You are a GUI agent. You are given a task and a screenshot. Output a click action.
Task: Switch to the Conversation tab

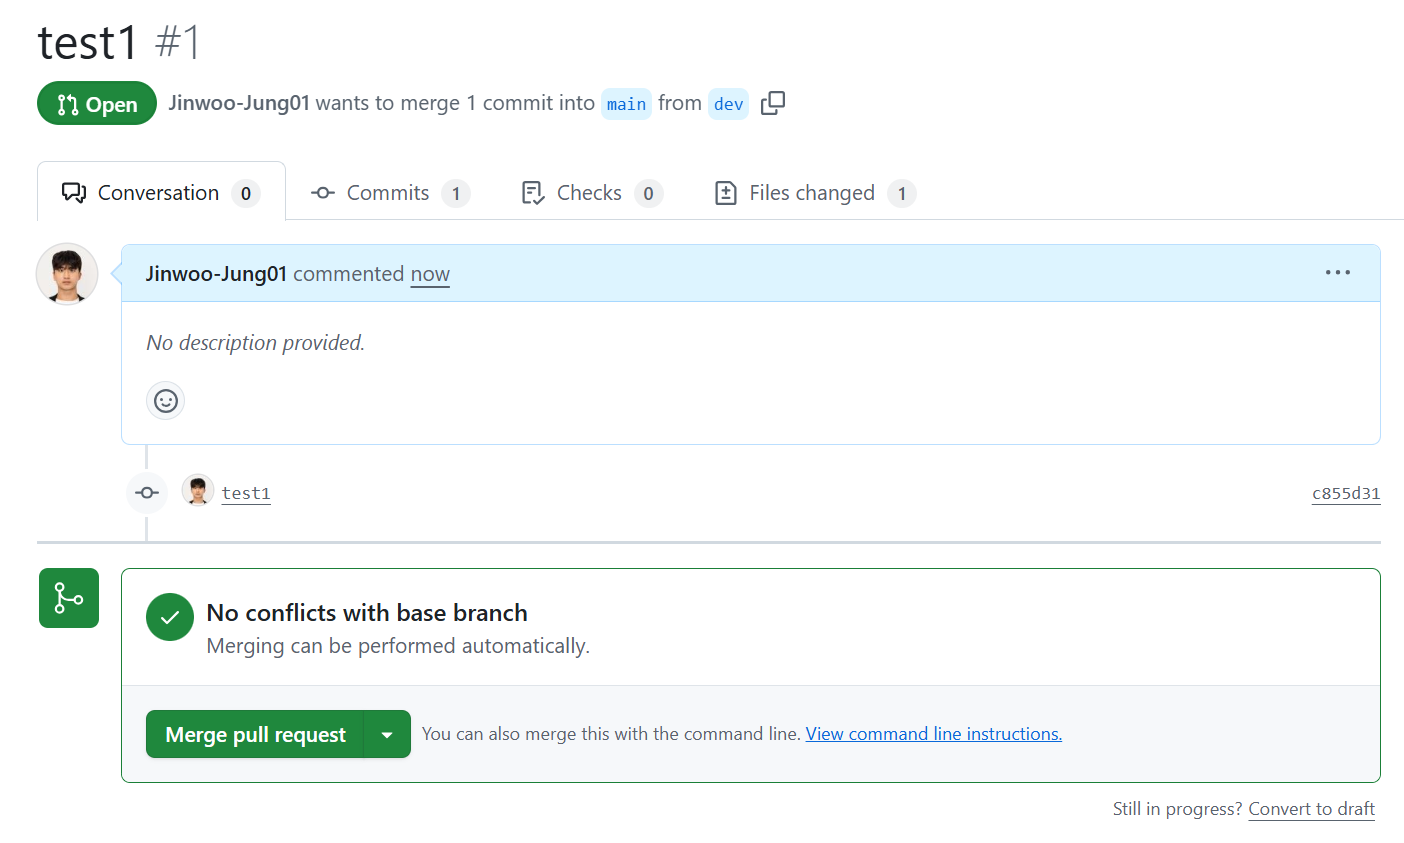[x=161, y=192]
